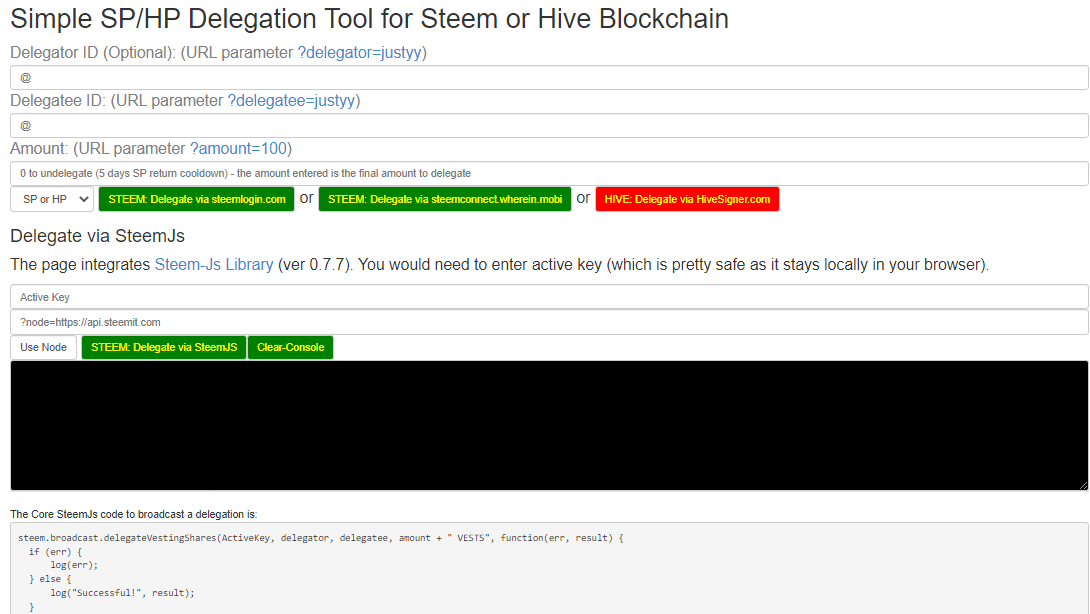Focus the Delegatee ID input field
The image size is (1090, 614).
click(x=549, y=126)
